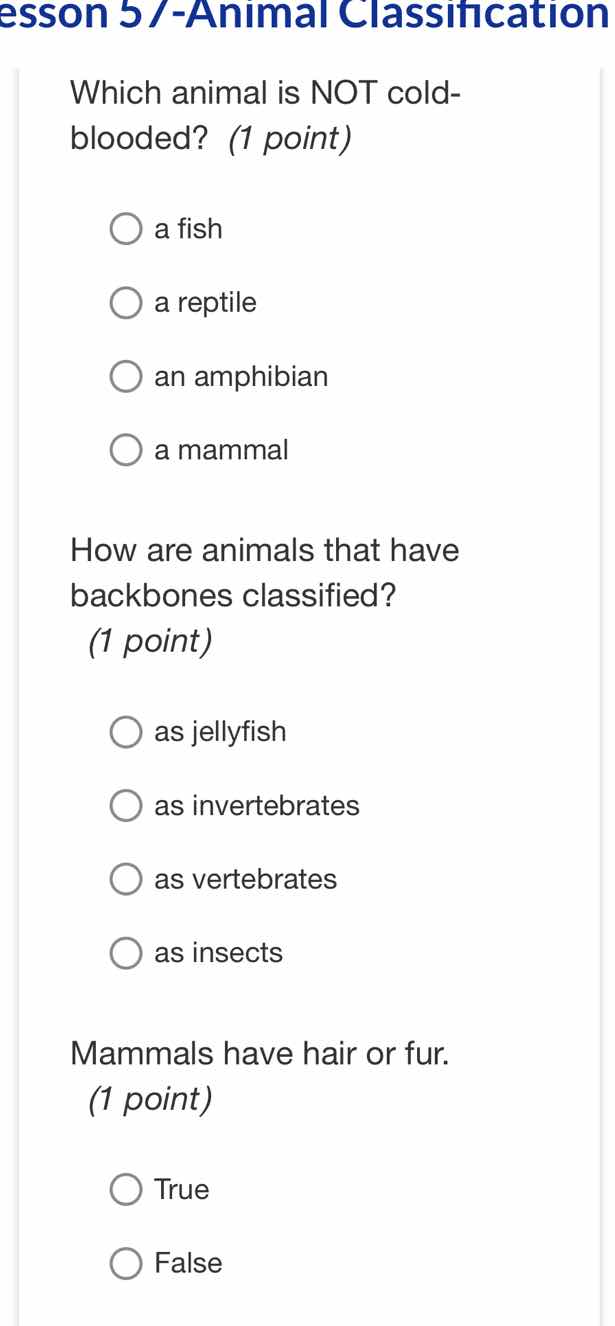
Task: Select the "as insects" answer
Action: (125, 953)
